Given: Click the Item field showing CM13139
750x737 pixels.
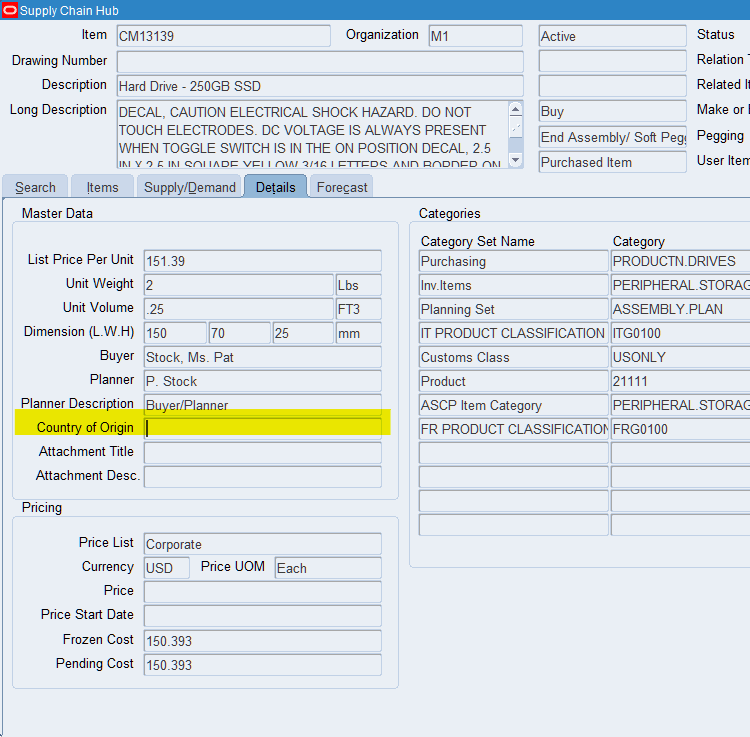Looking at the screenshot, I should click(x=223, y=36).
